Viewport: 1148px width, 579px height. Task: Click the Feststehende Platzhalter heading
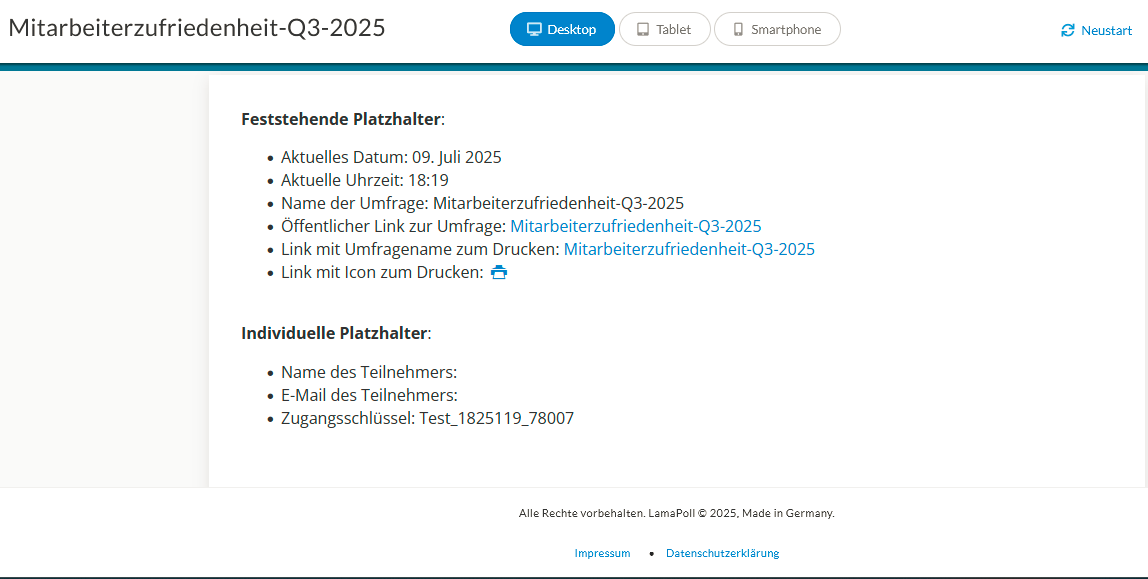[x=341, y=119]
